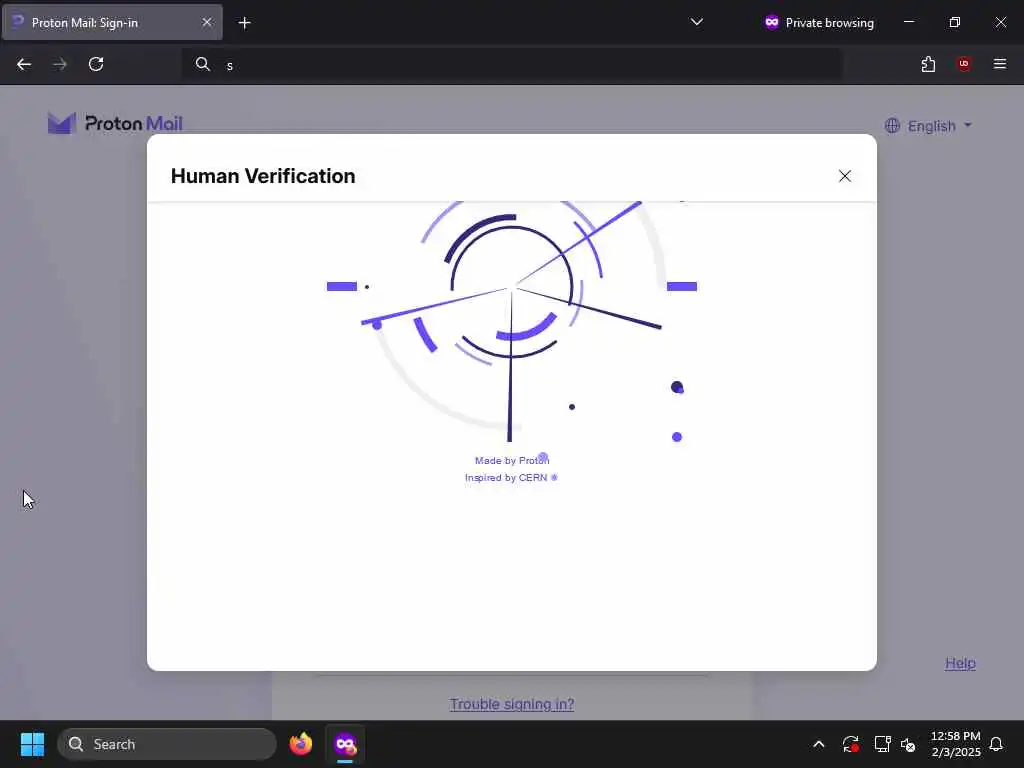Click the Proton Mail logo
Screen dimensions: 1024x768
point(115,123)
